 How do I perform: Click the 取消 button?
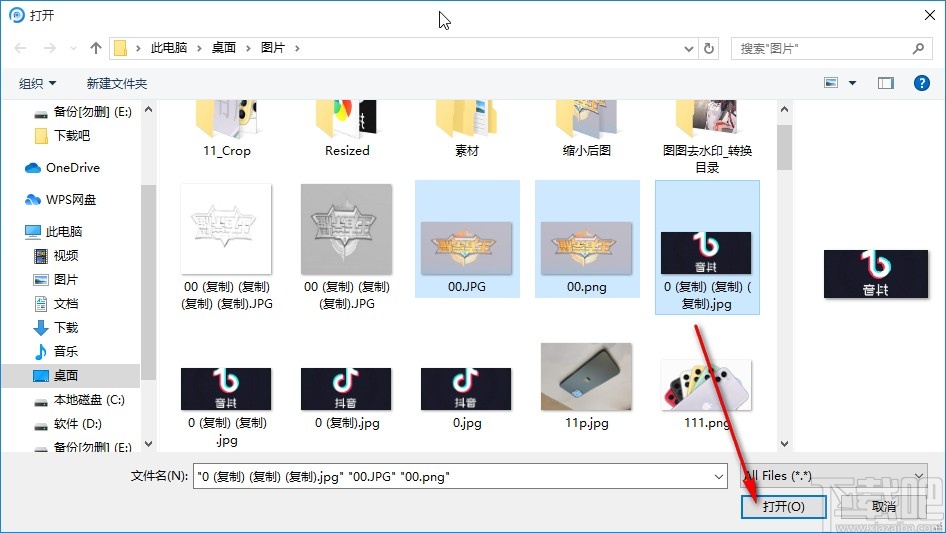pos(884,506)
